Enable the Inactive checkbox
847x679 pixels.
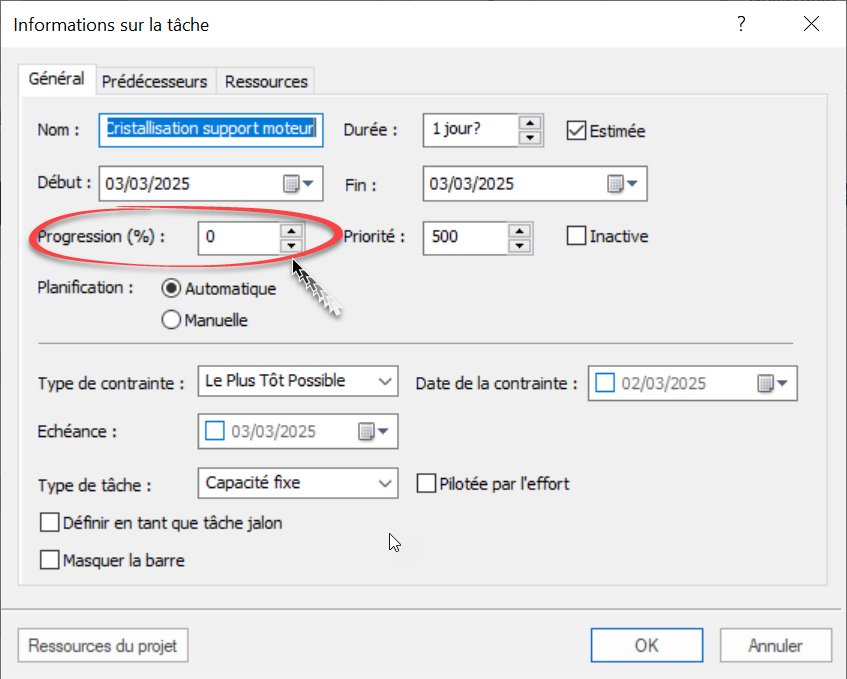pos(576,237)
